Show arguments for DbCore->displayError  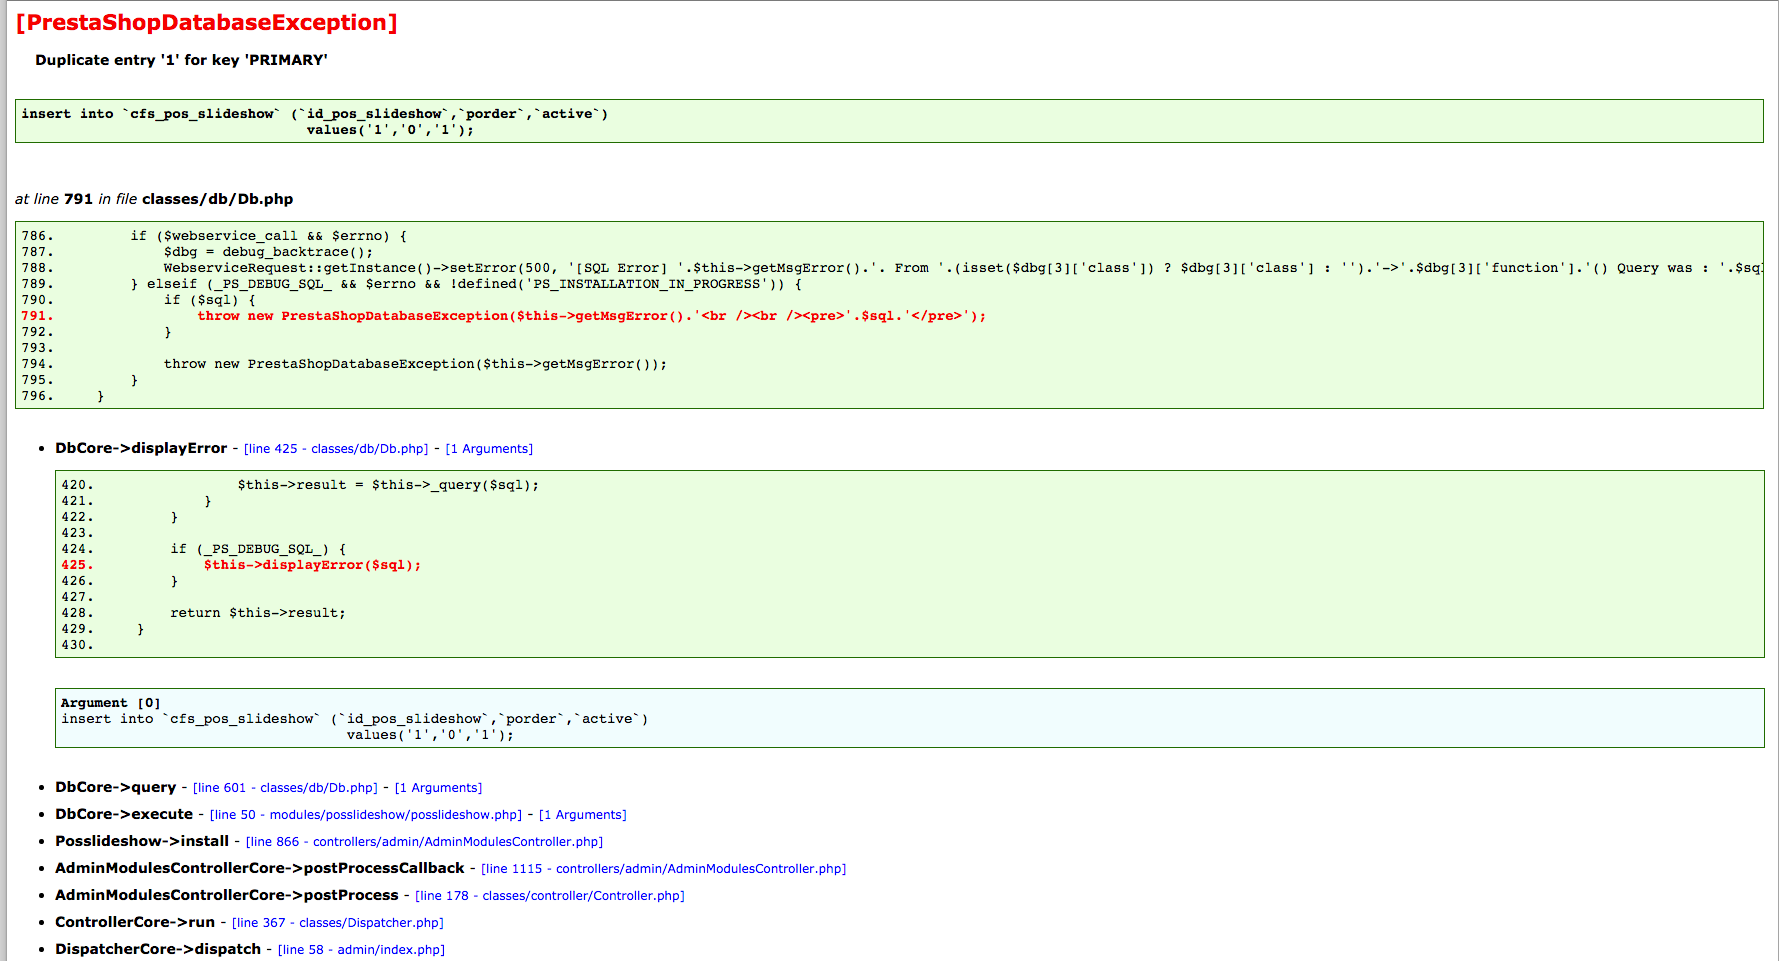point(489,449)
